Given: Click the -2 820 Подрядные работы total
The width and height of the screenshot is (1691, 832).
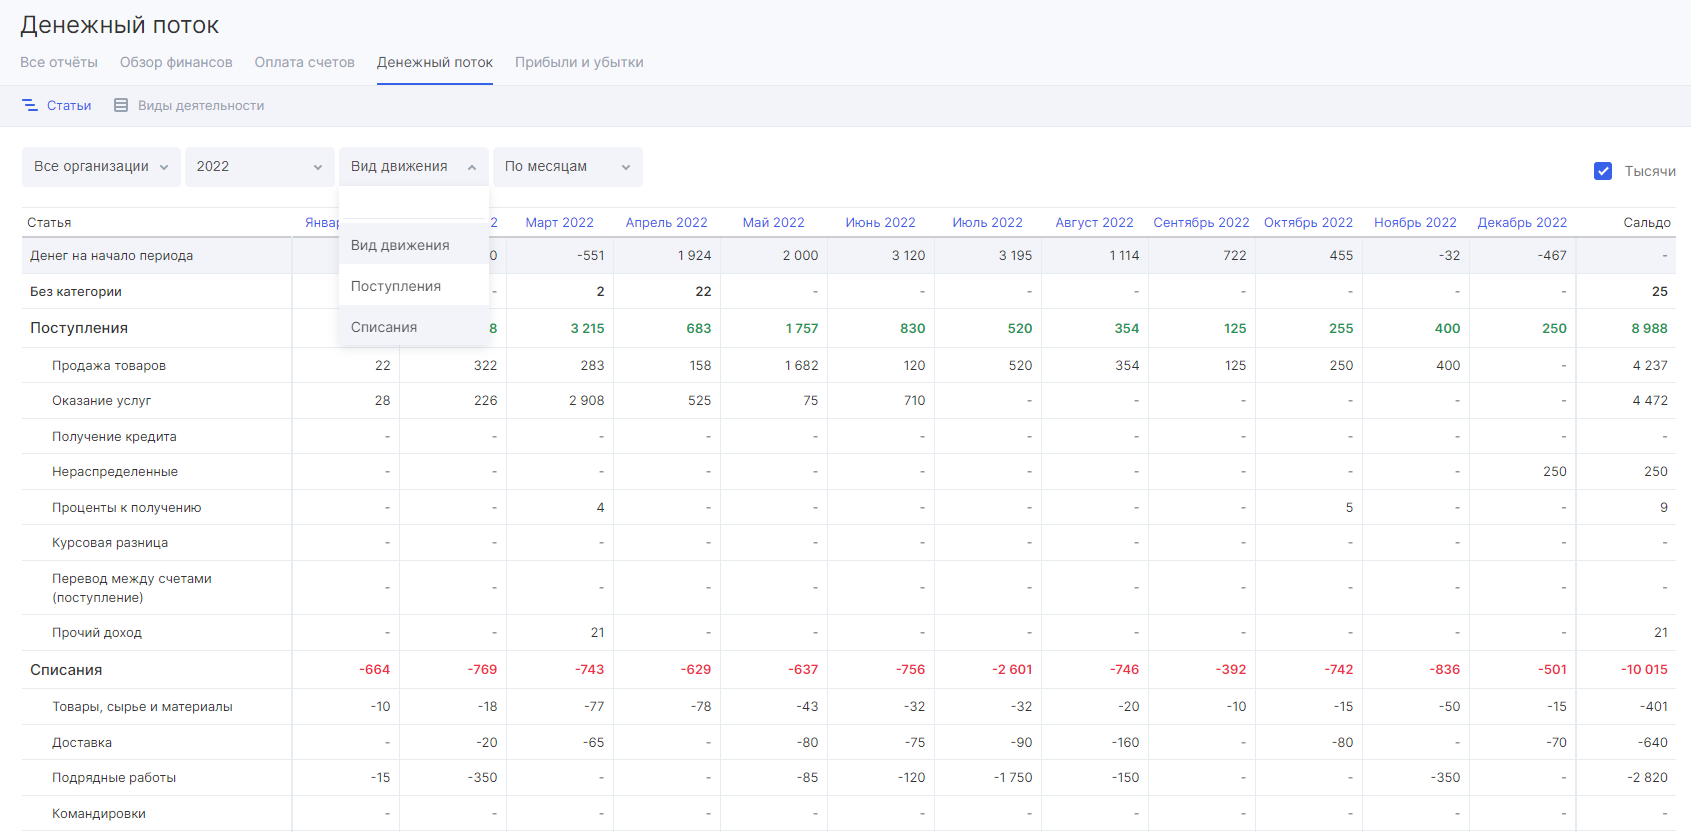Looking at the screenshot, I should click(1647, 777).
